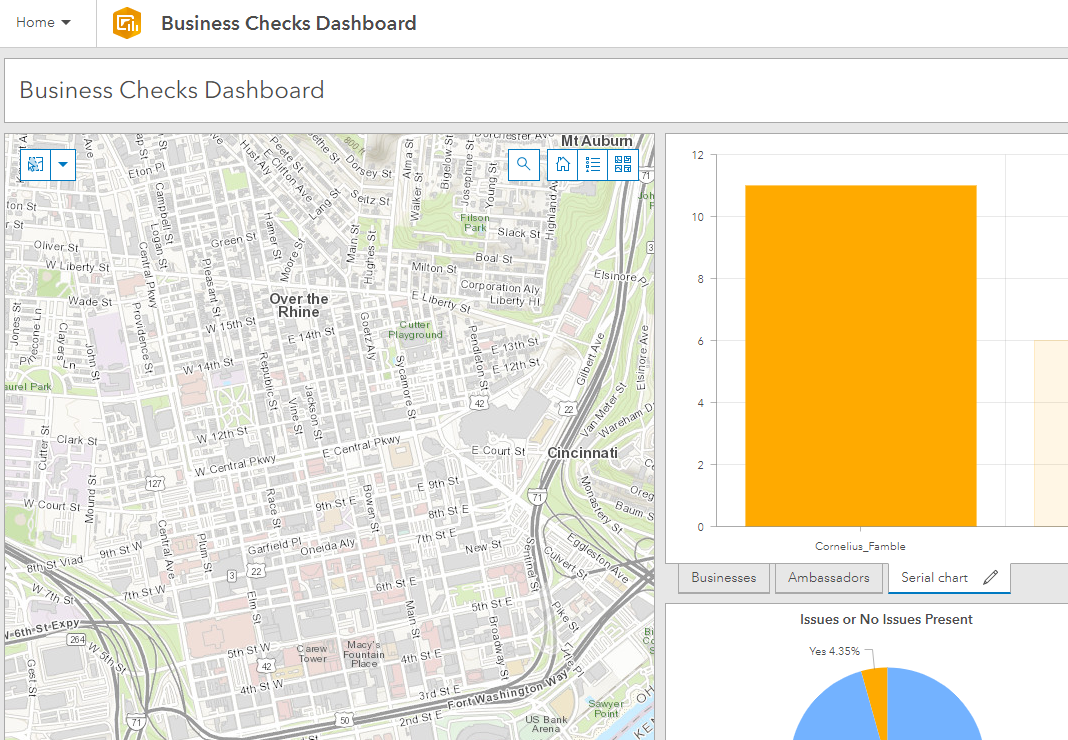The width and height of the screenshot is (1068, 740).
Task: Reset map to default home extent
Action: click(563, 164)
